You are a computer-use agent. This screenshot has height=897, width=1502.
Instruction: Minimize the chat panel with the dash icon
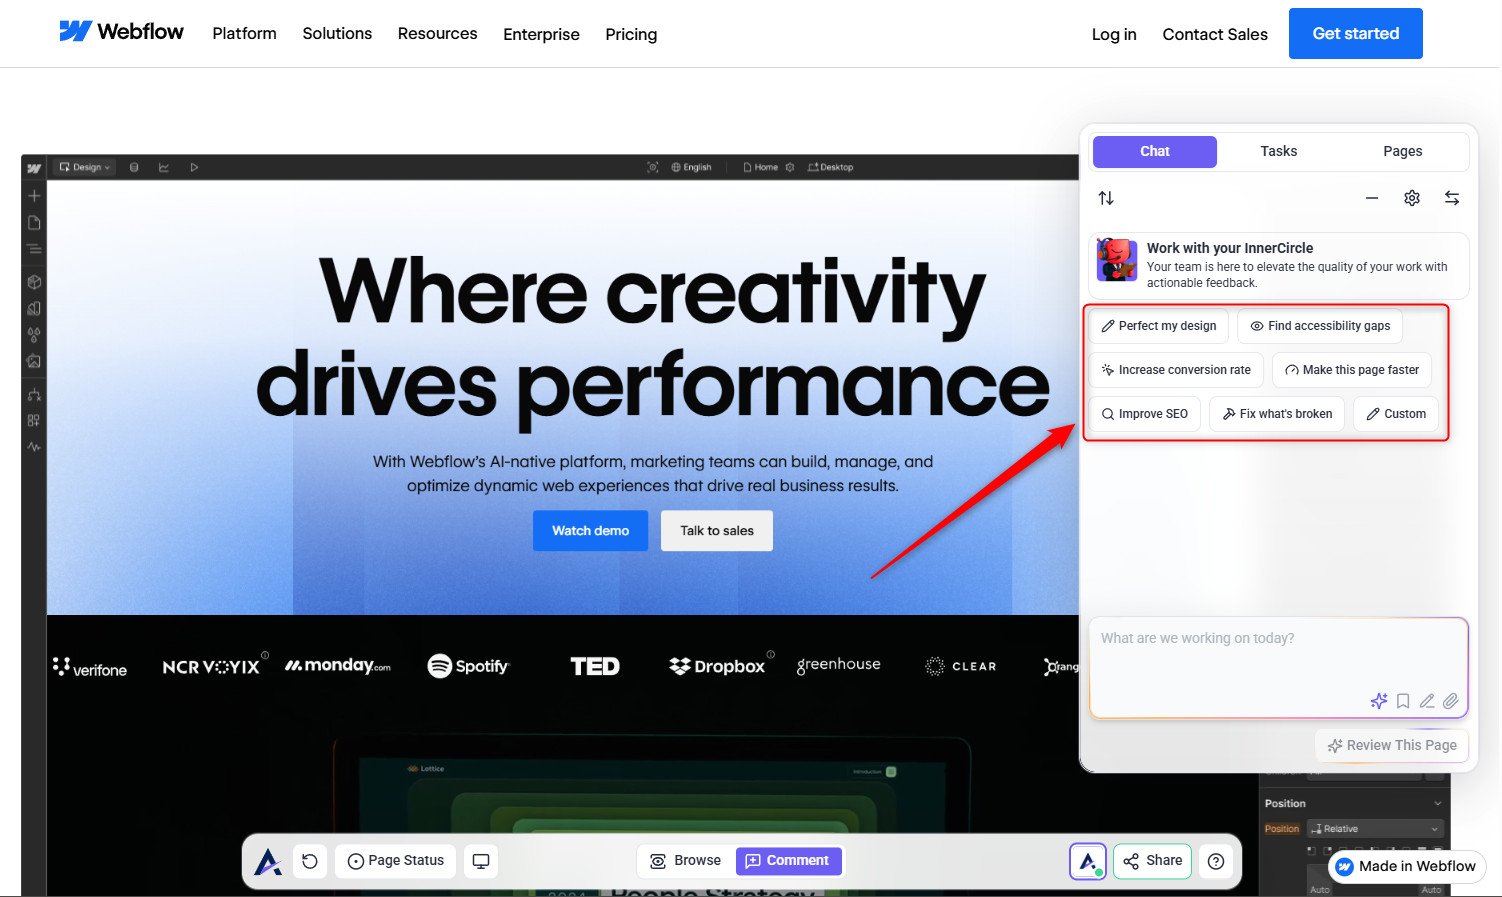(x=1371, y=198)
